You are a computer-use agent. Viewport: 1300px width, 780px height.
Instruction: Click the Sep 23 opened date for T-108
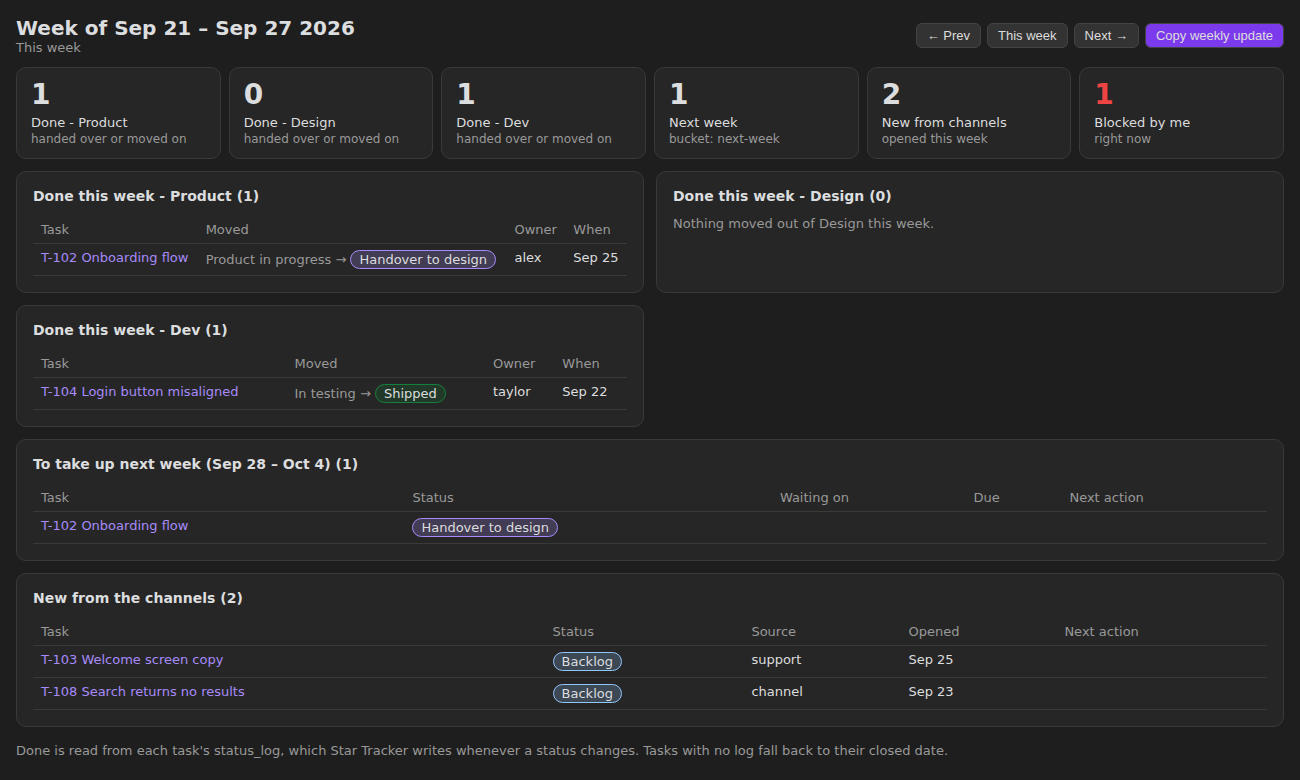pos(931,692)
